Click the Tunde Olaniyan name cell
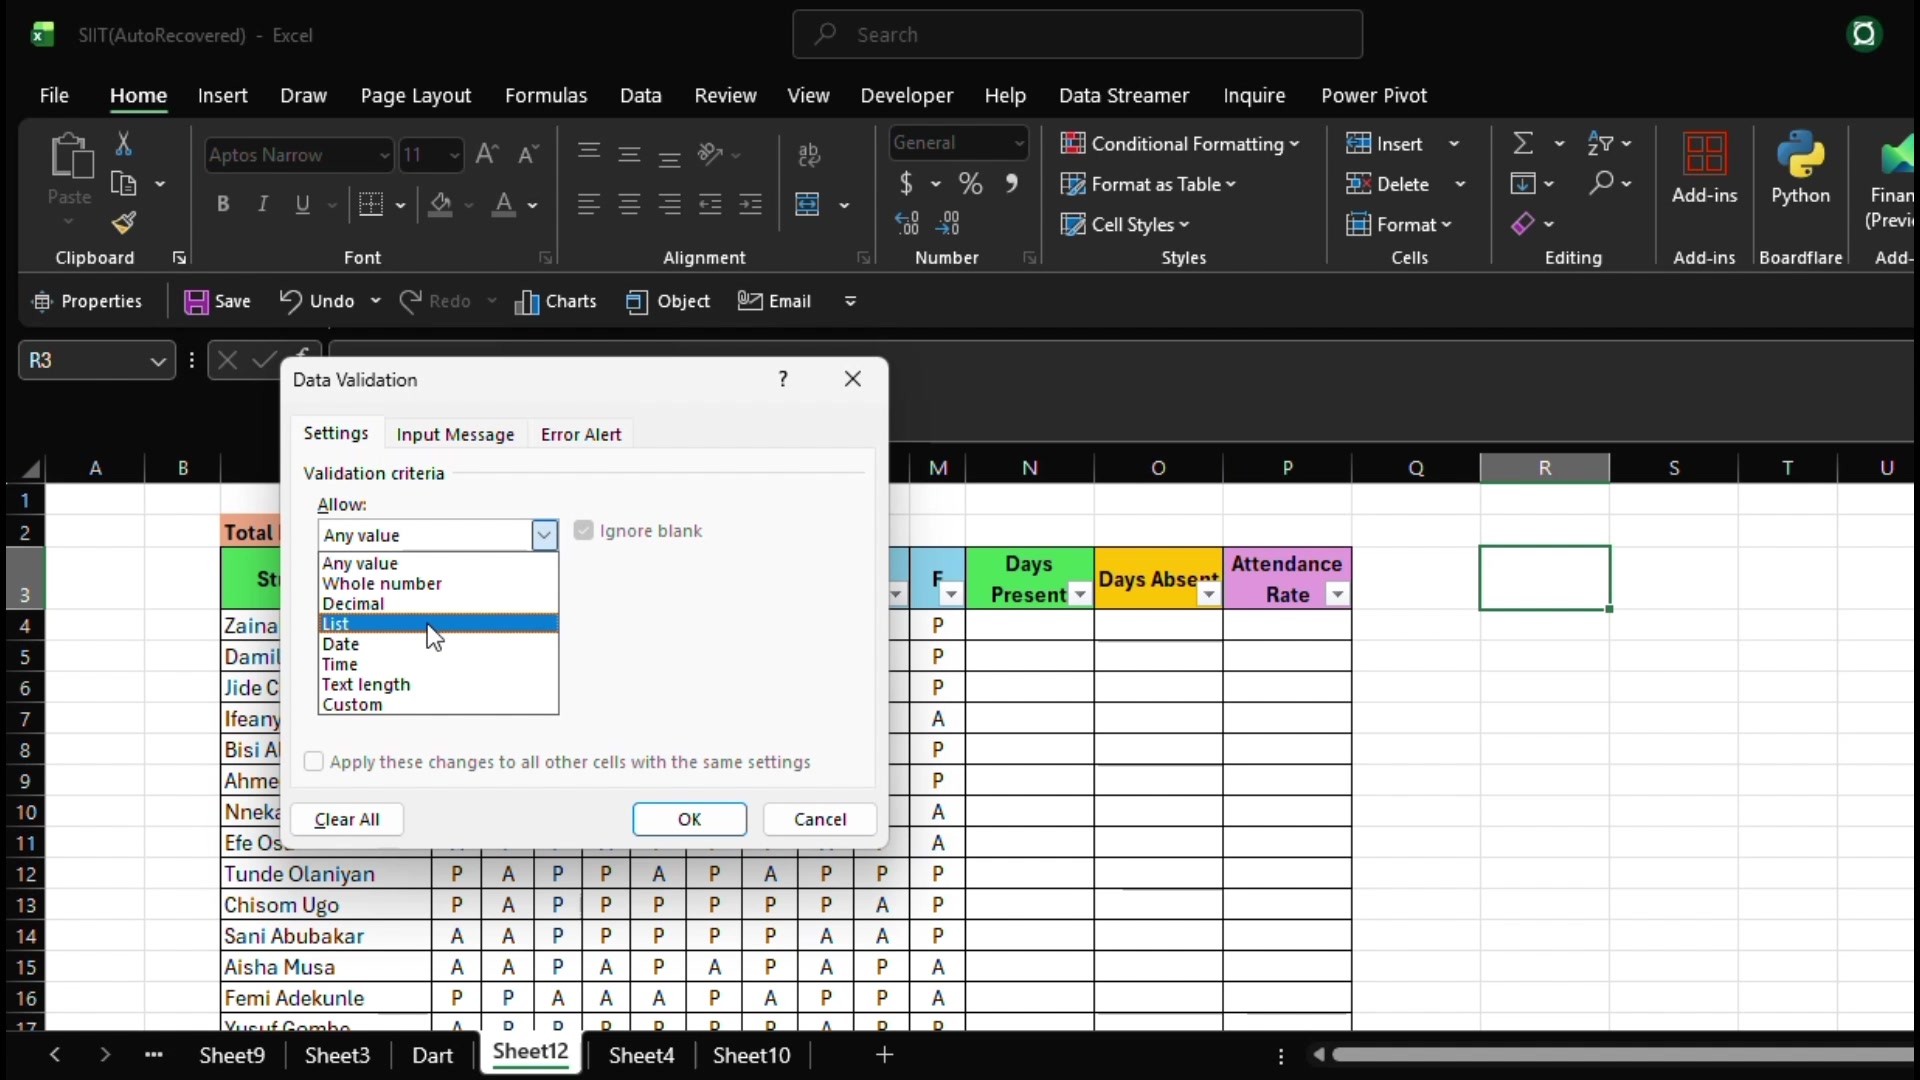 [x=325, y=874]
